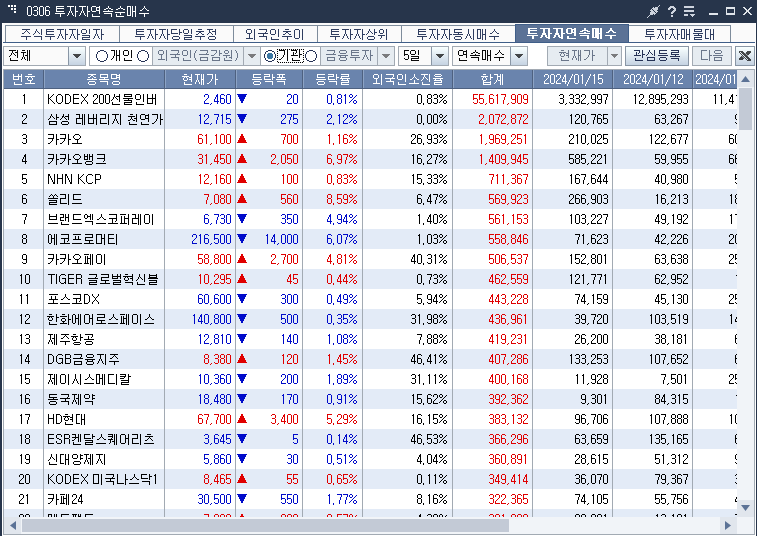The height and width of the screenshot is (536, 757).
Task: Click the 2024/01/12 column header
Action: [x=653, y=79]
